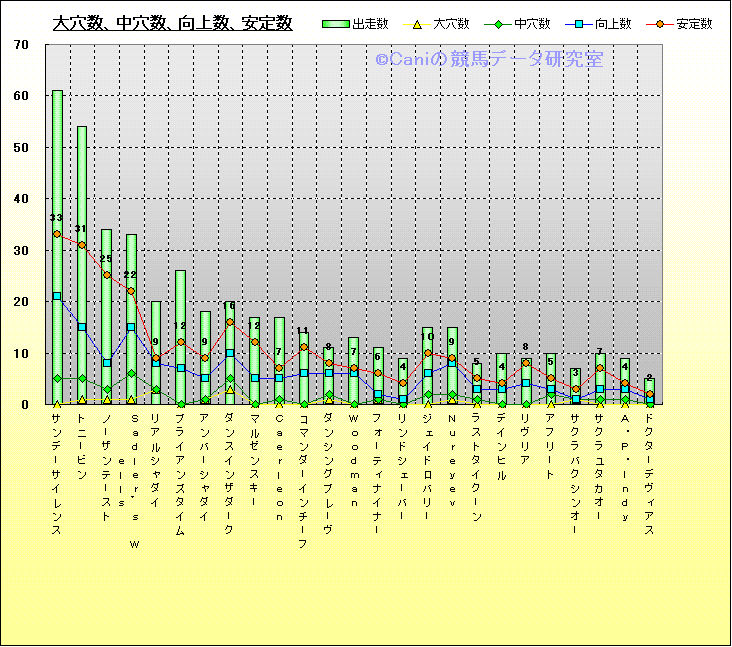Click the 70 value on the vertical axis
Image resolution: width=732 pixels, height=647 pixels.
pos(22,45)
